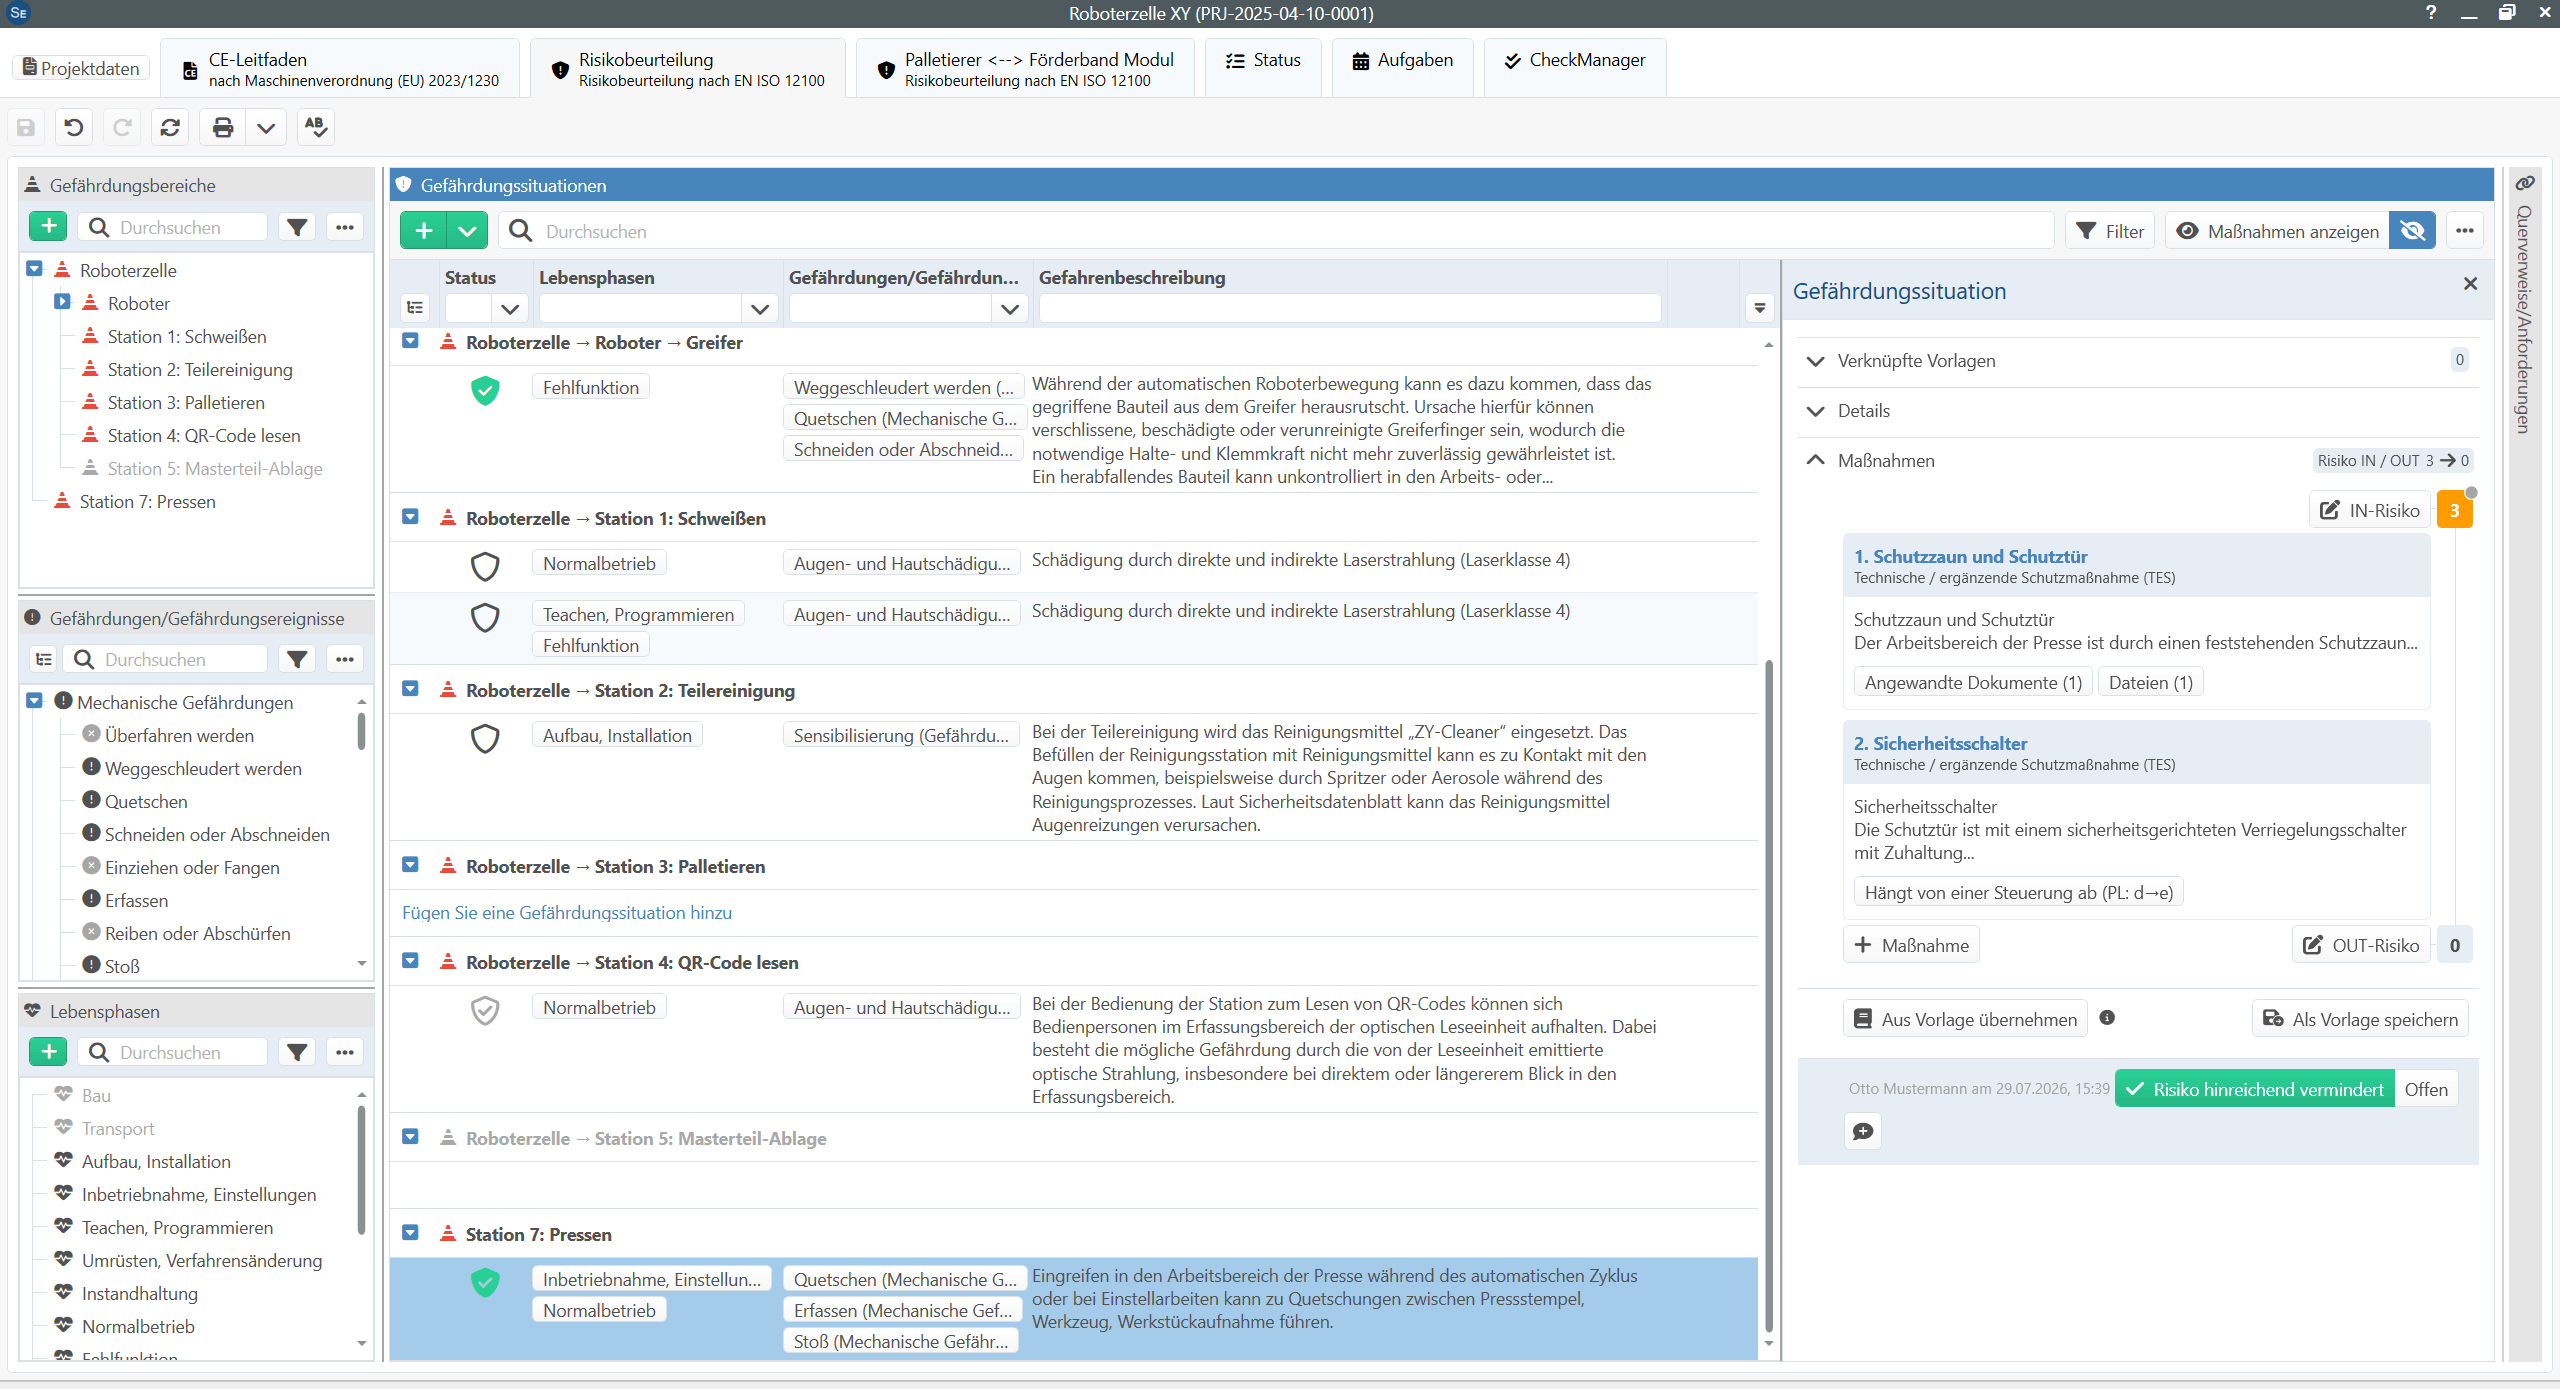The width and height of the screenshot is (2560, 1389).
Task: Click the Filter button in Gefährdungssituationen
Action: [x=2110, y=231]
